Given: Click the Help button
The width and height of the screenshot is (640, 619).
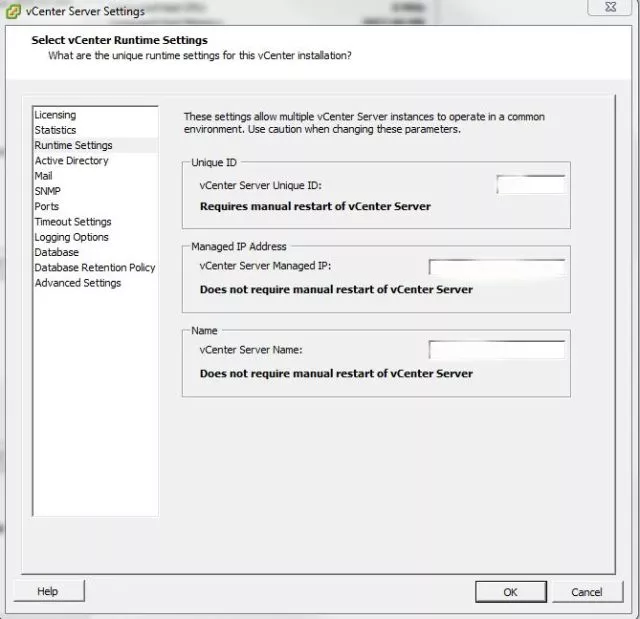Looking at the screenshot, I should (x=49, y=591).
